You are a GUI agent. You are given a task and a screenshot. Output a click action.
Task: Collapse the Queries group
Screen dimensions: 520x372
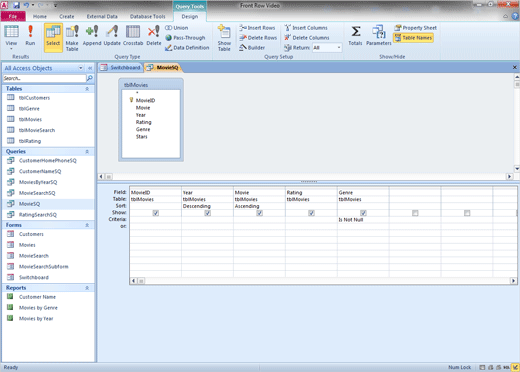[x=87, y=152]
